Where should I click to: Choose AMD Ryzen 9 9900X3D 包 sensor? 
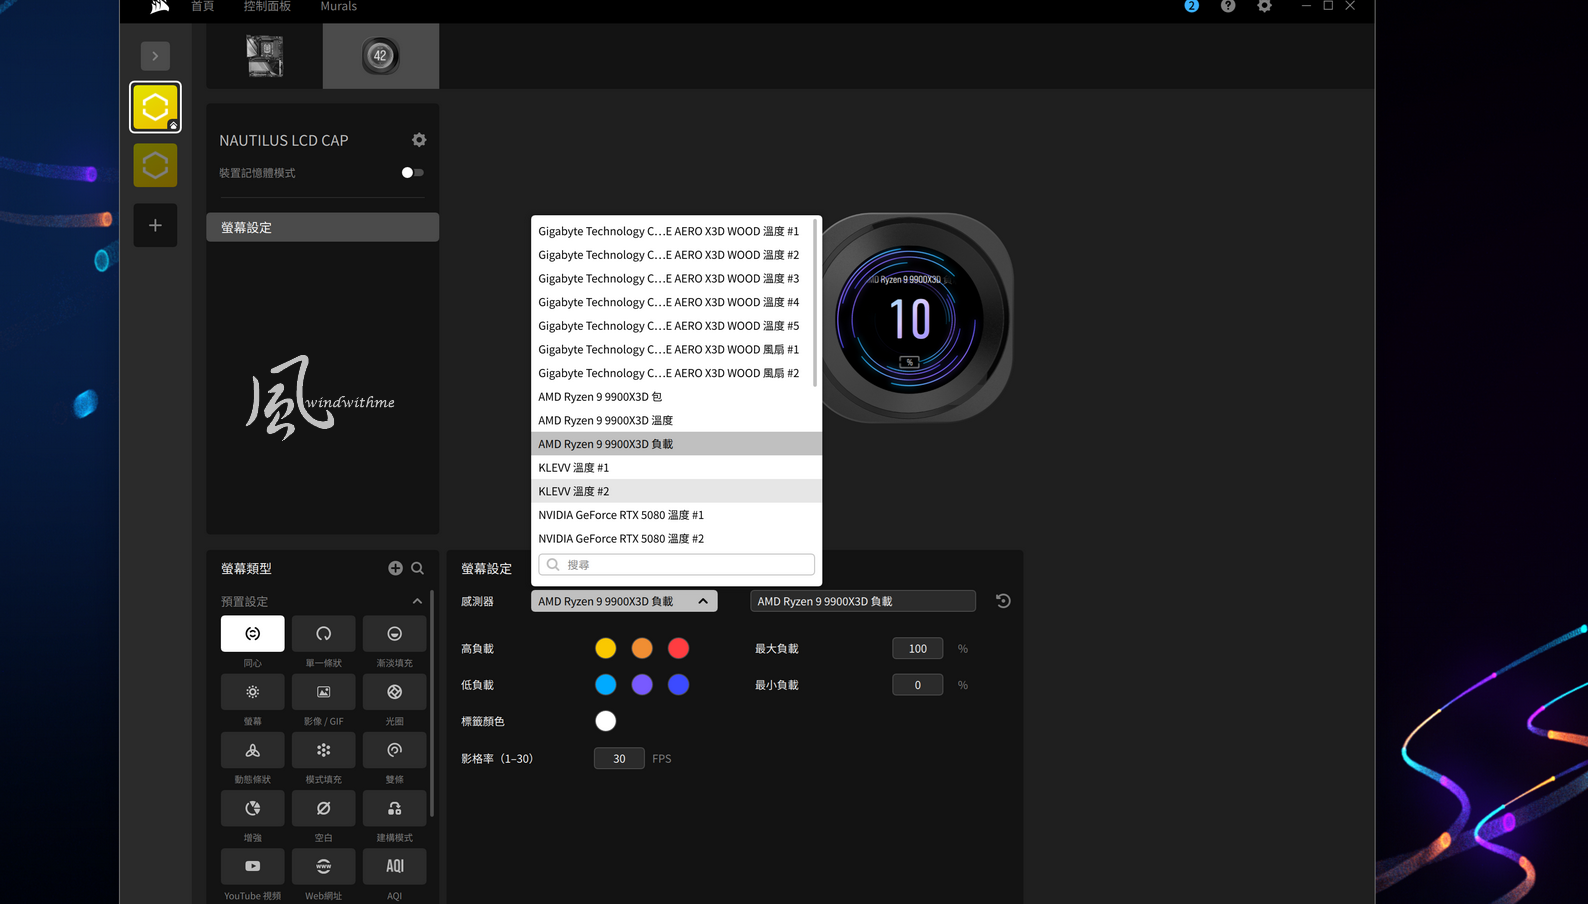point(676,397)
